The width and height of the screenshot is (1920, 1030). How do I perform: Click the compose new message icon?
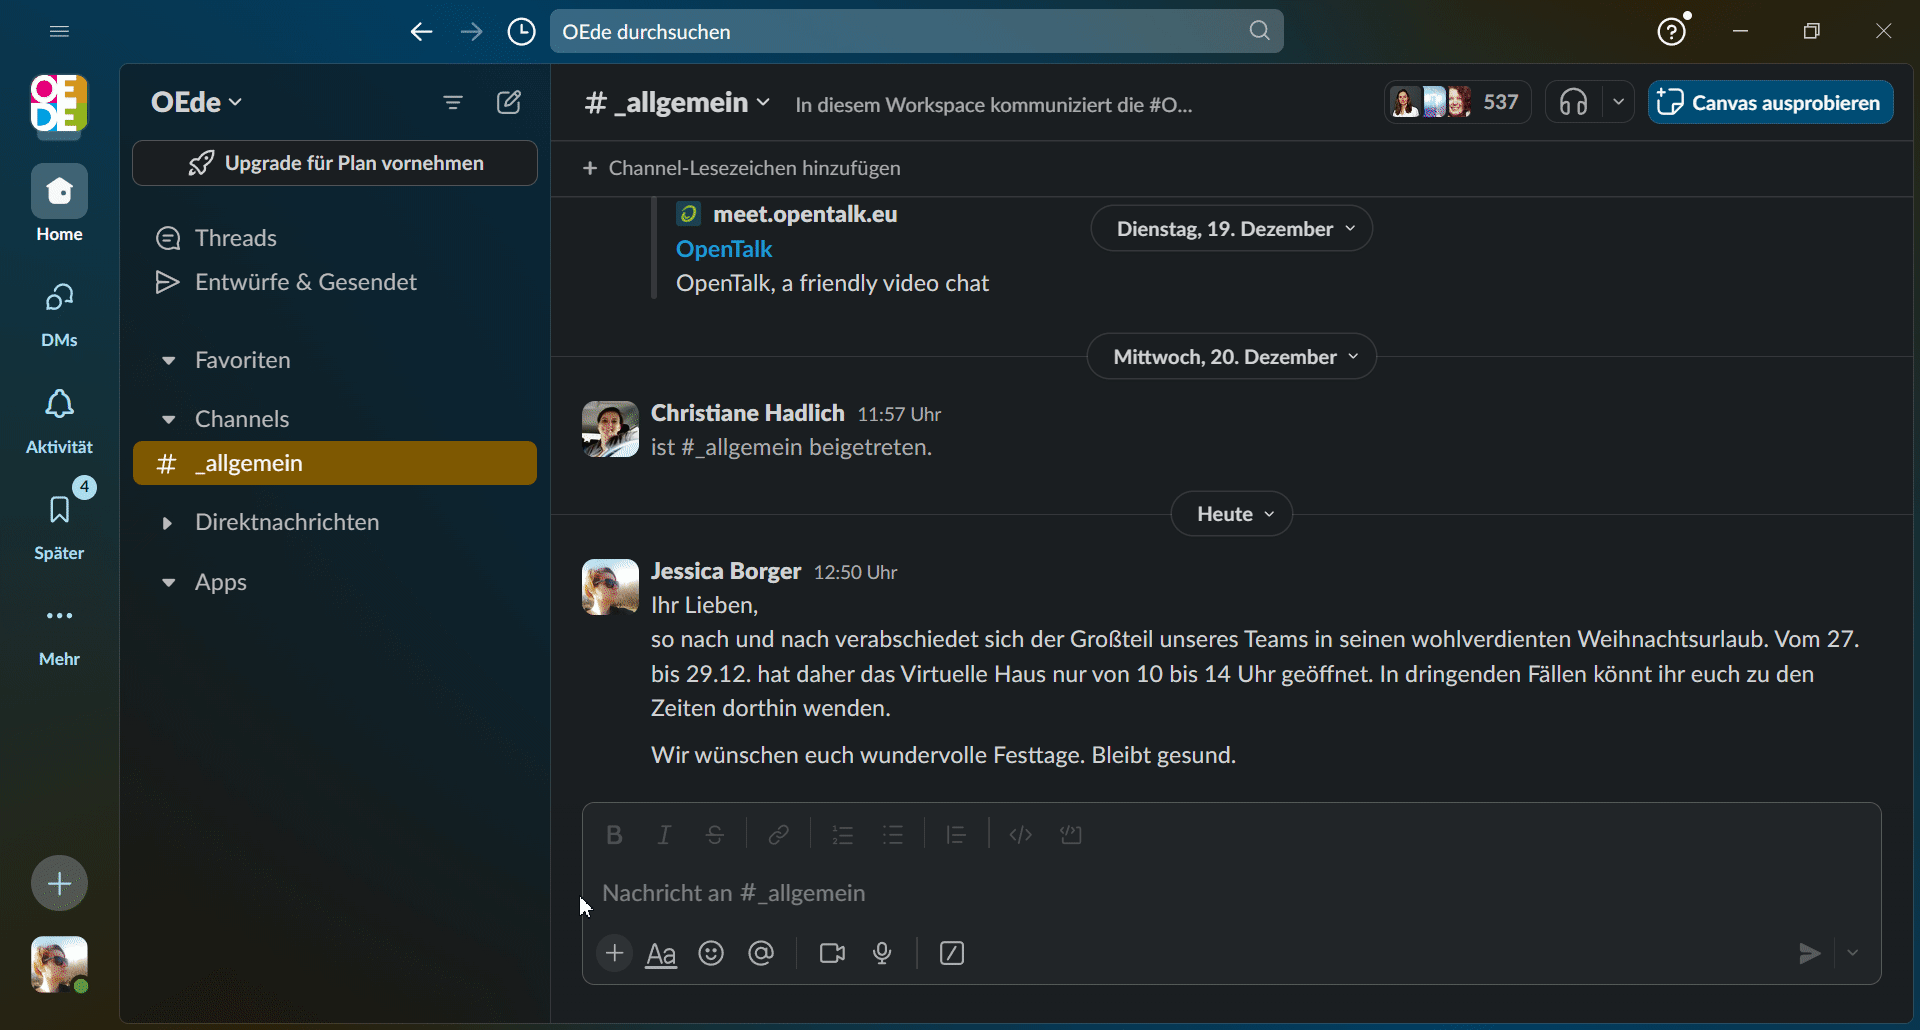[509, 102]
